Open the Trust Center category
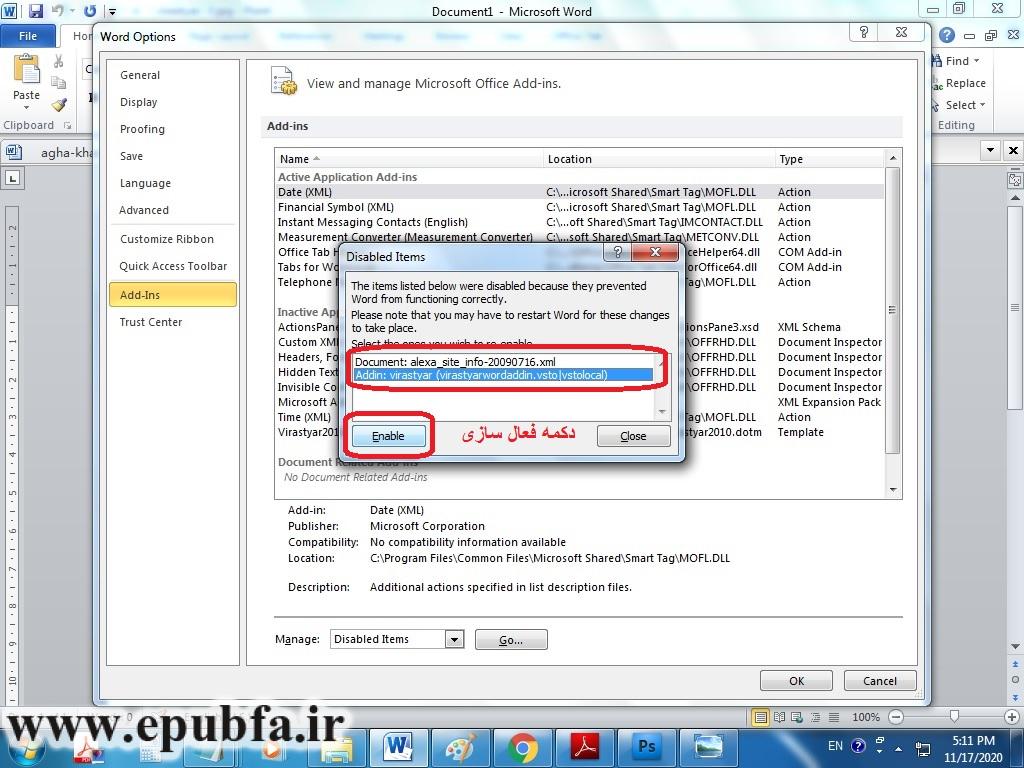The image size is (1024, 768). [151, 322]
